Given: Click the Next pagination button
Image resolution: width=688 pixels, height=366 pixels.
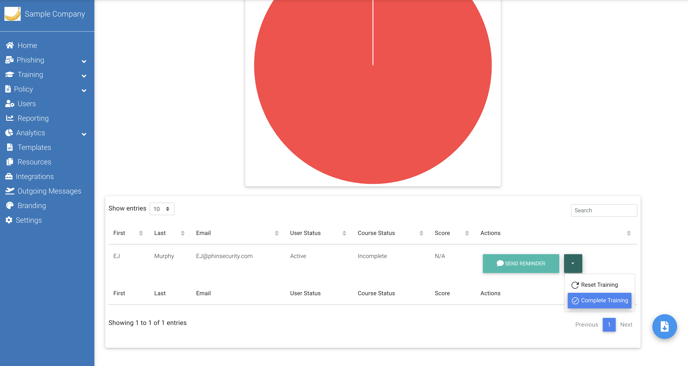Looking at the screenshot, I should point(626,325).
